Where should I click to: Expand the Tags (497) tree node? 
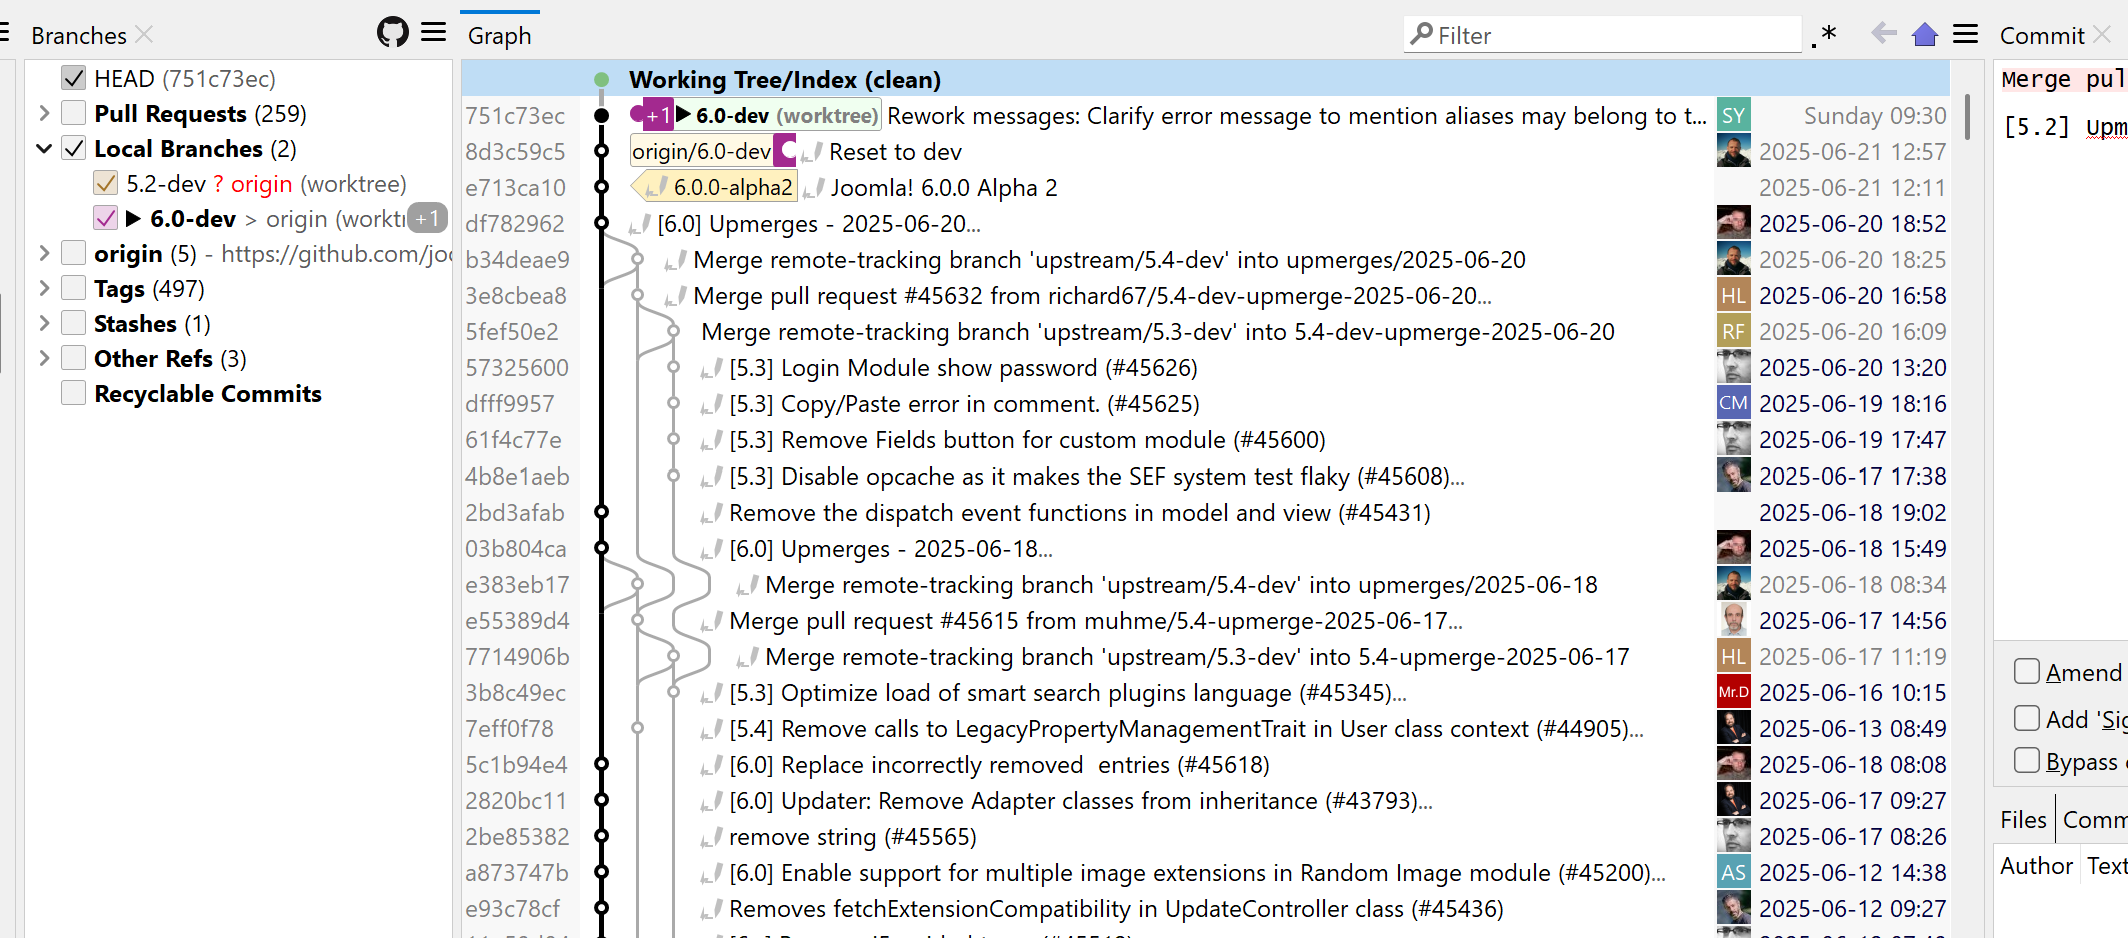point(43,288)
